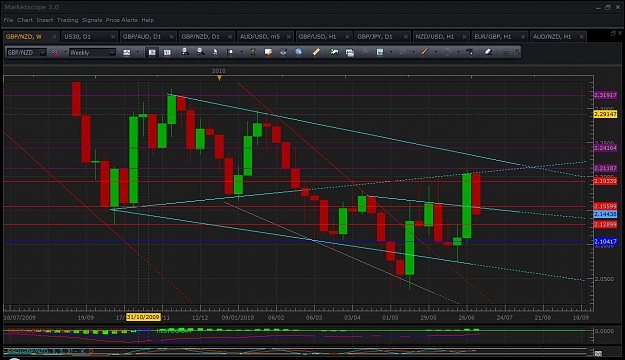Open the Chart menu
The image size is (625, 360).
(25, 20)
